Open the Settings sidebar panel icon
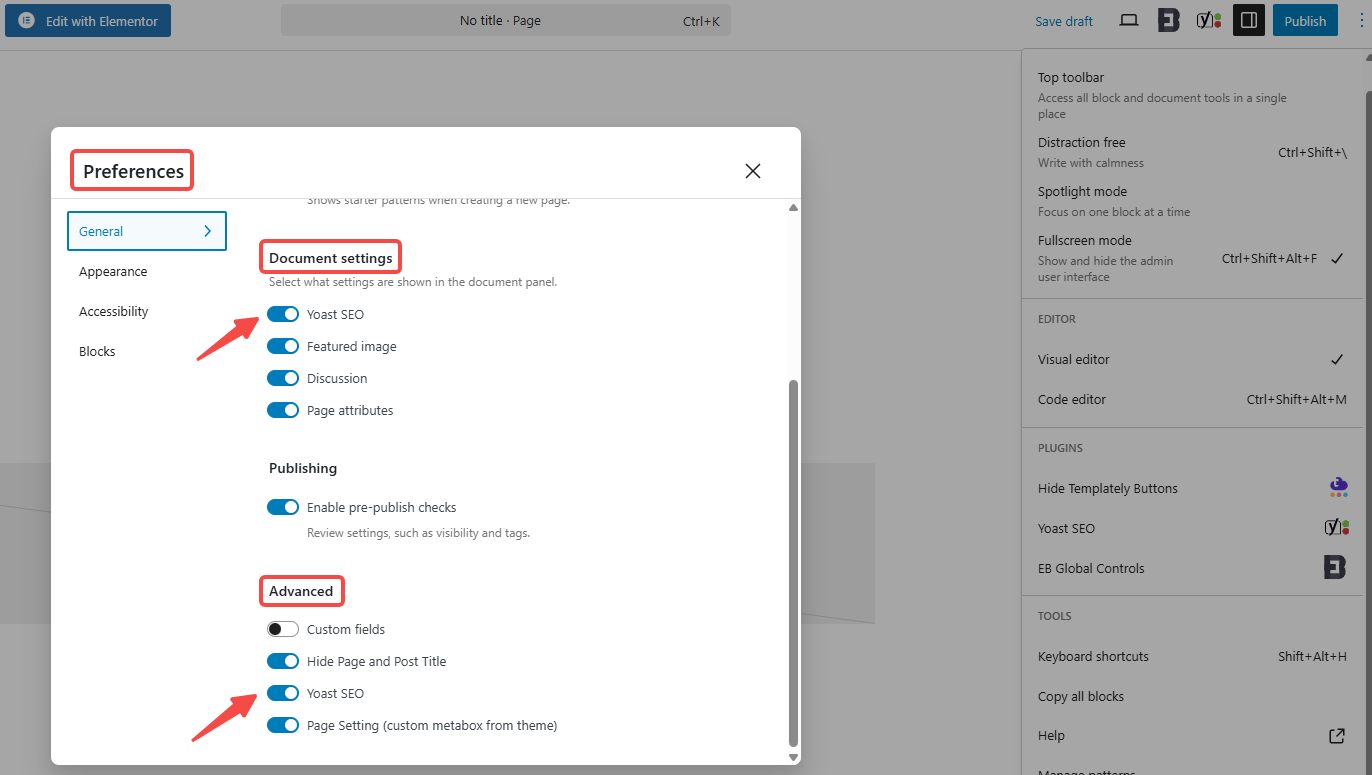 tap(1248, 20)
